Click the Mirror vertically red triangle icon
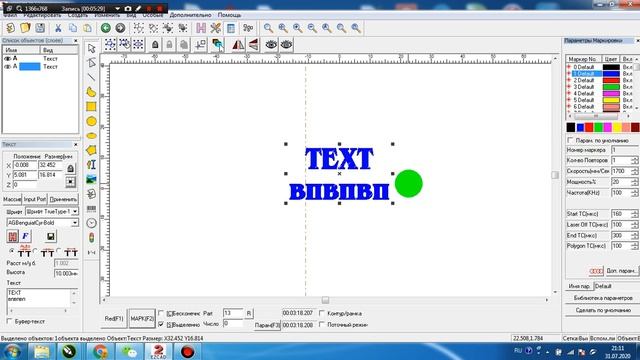 (253, 45)
